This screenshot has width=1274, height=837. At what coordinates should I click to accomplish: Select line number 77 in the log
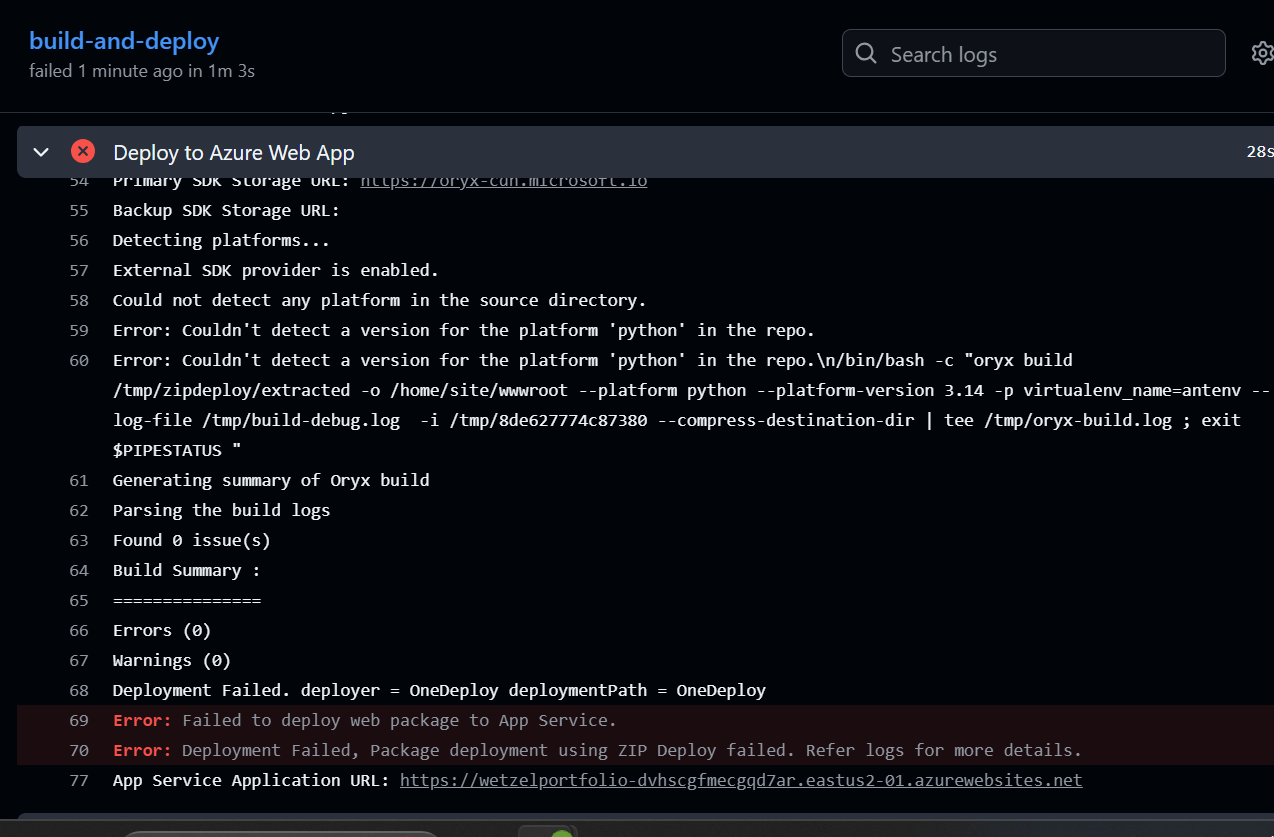79,780
